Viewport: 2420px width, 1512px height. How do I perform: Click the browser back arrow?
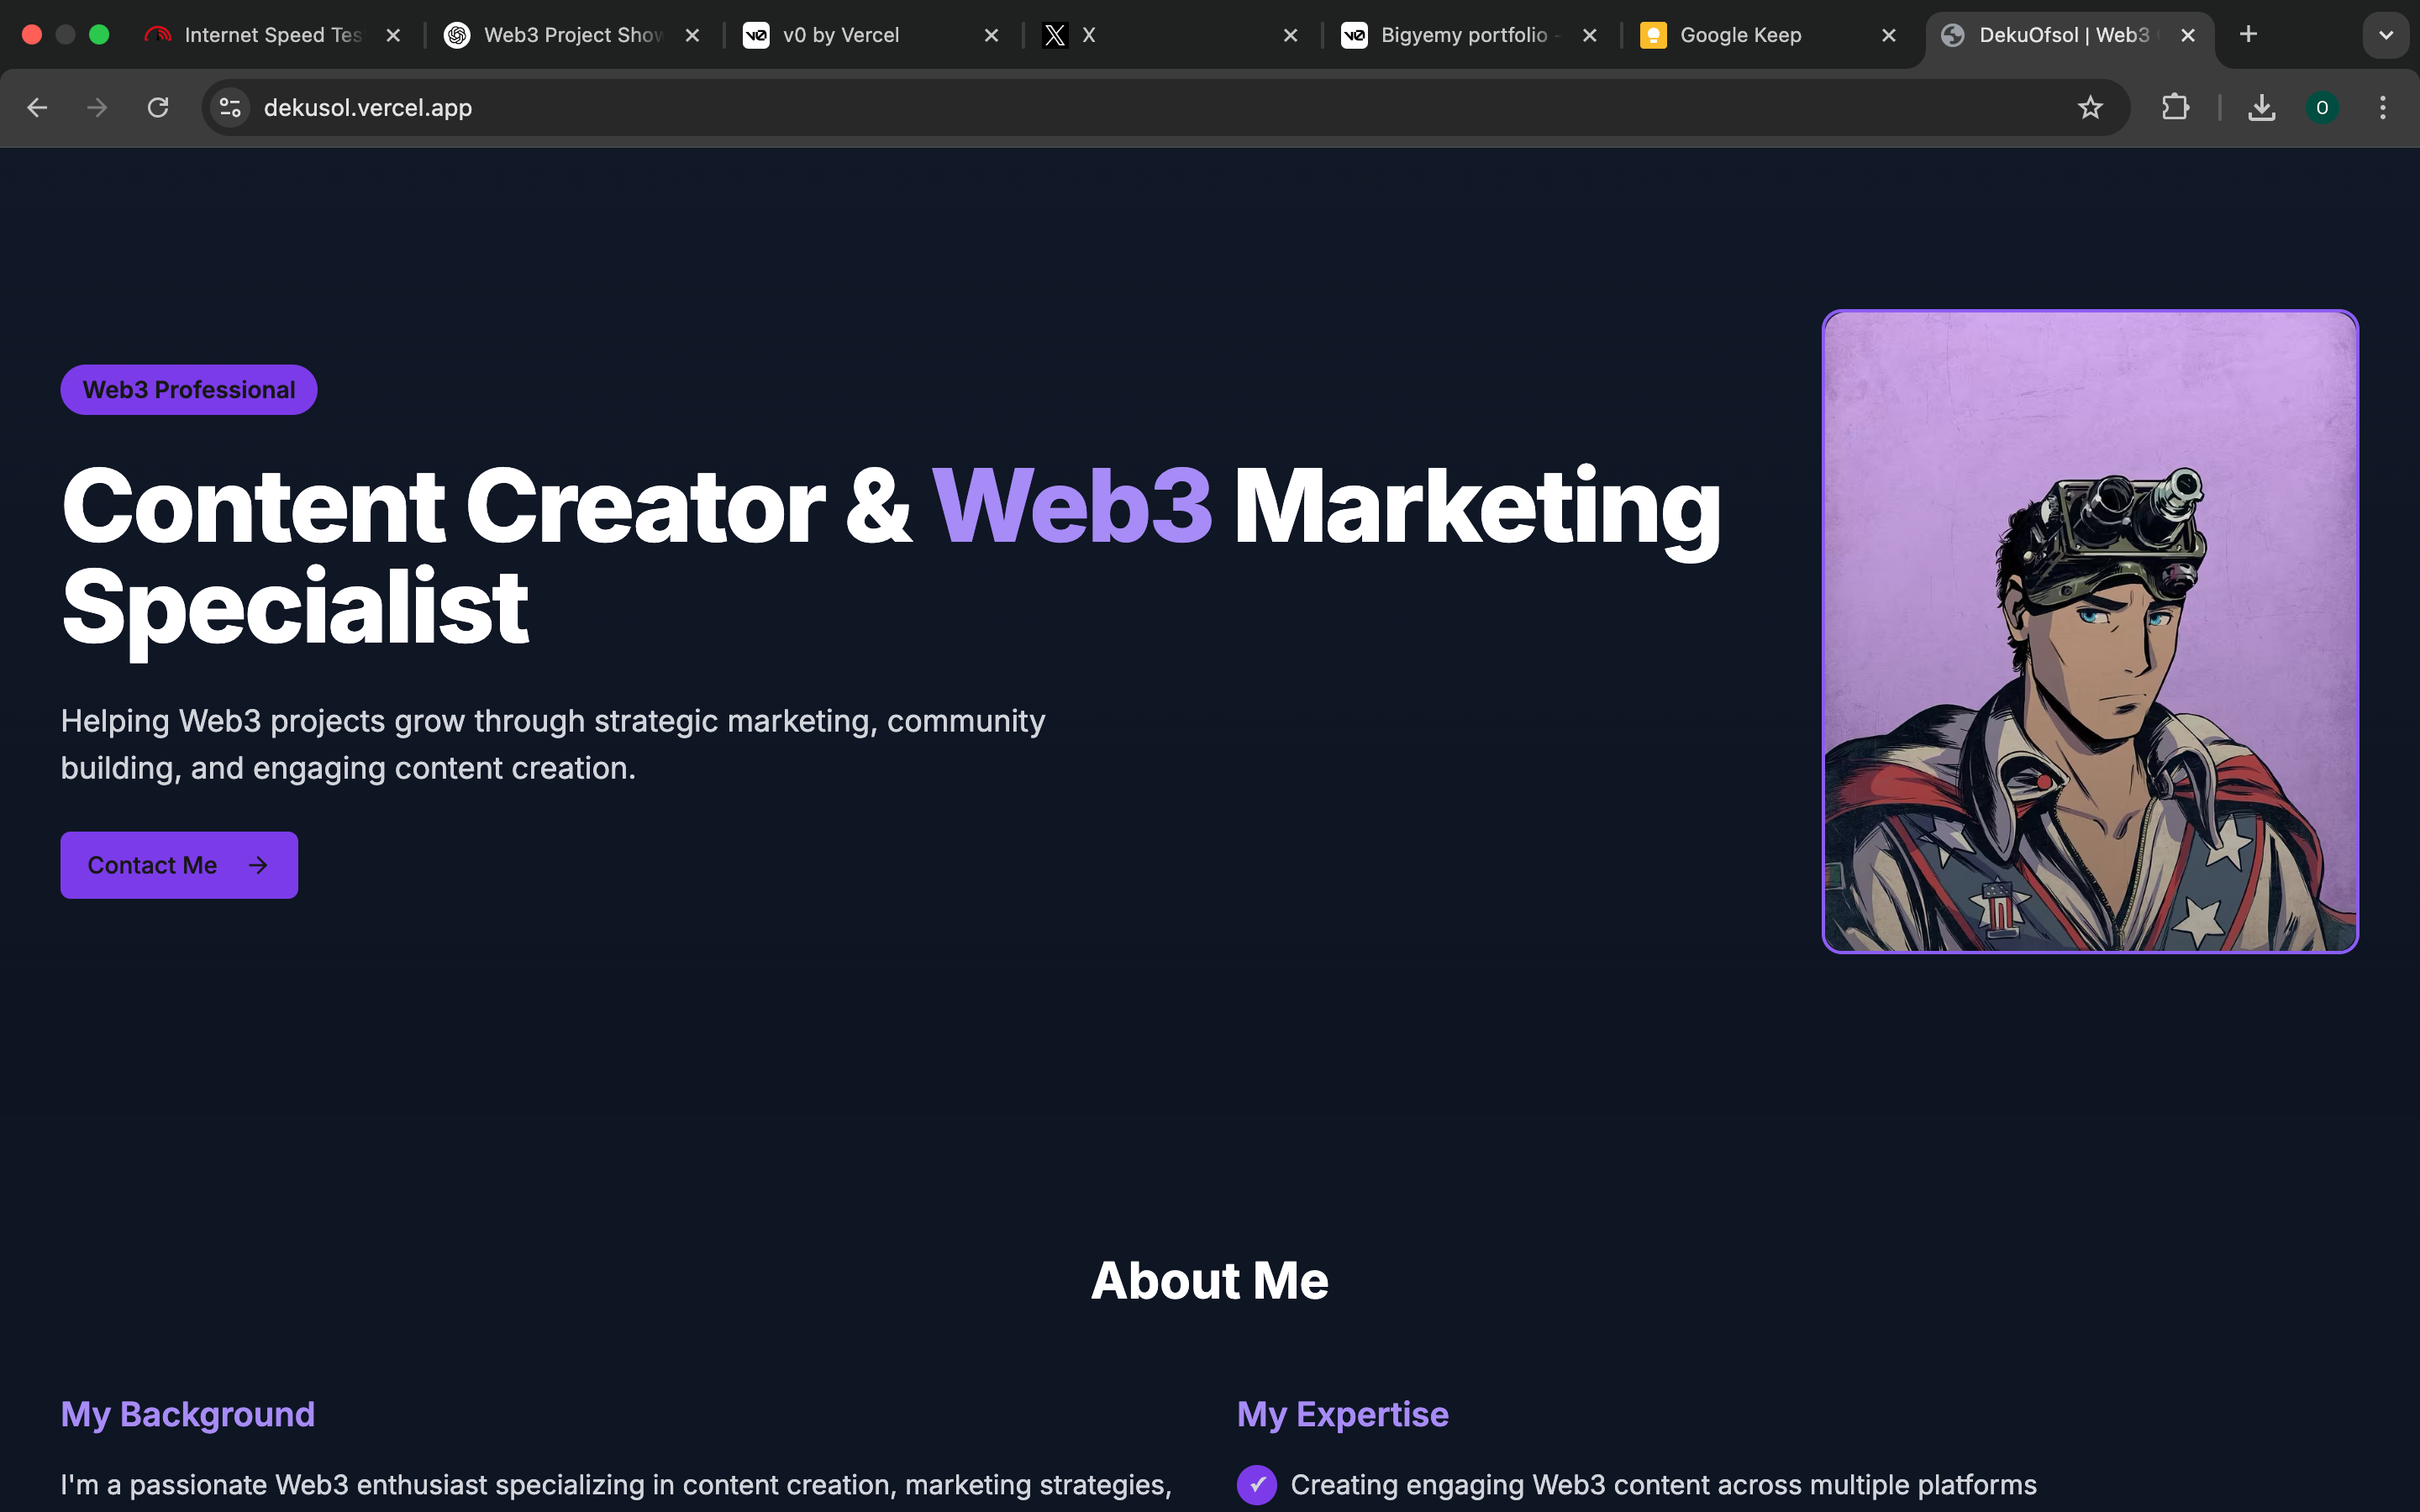tap(37, 107)
